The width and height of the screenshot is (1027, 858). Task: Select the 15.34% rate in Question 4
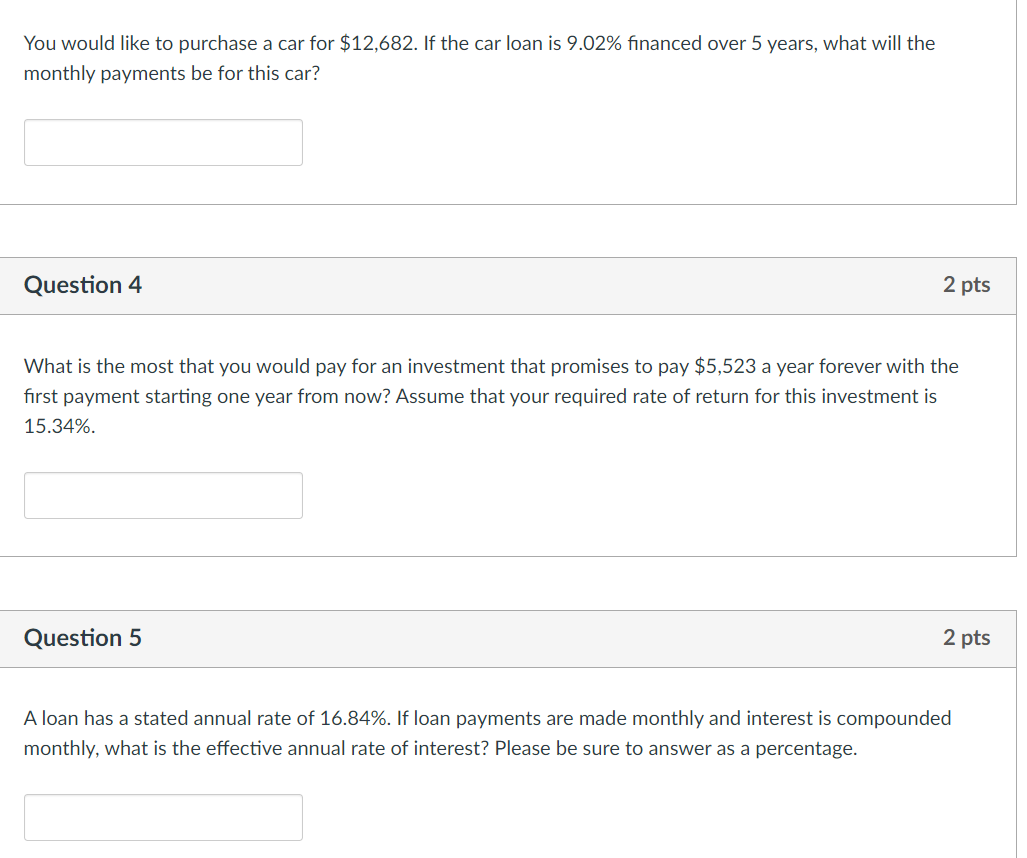(x=59, y=427)
